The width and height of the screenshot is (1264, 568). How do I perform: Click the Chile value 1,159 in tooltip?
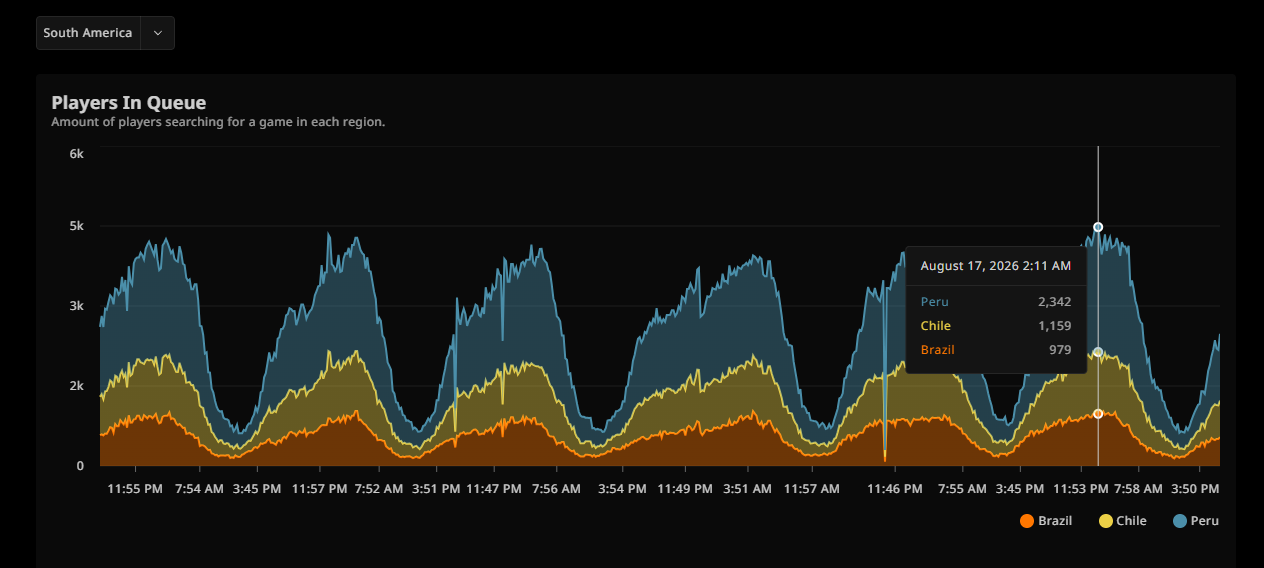click(x=1055, y=326)
